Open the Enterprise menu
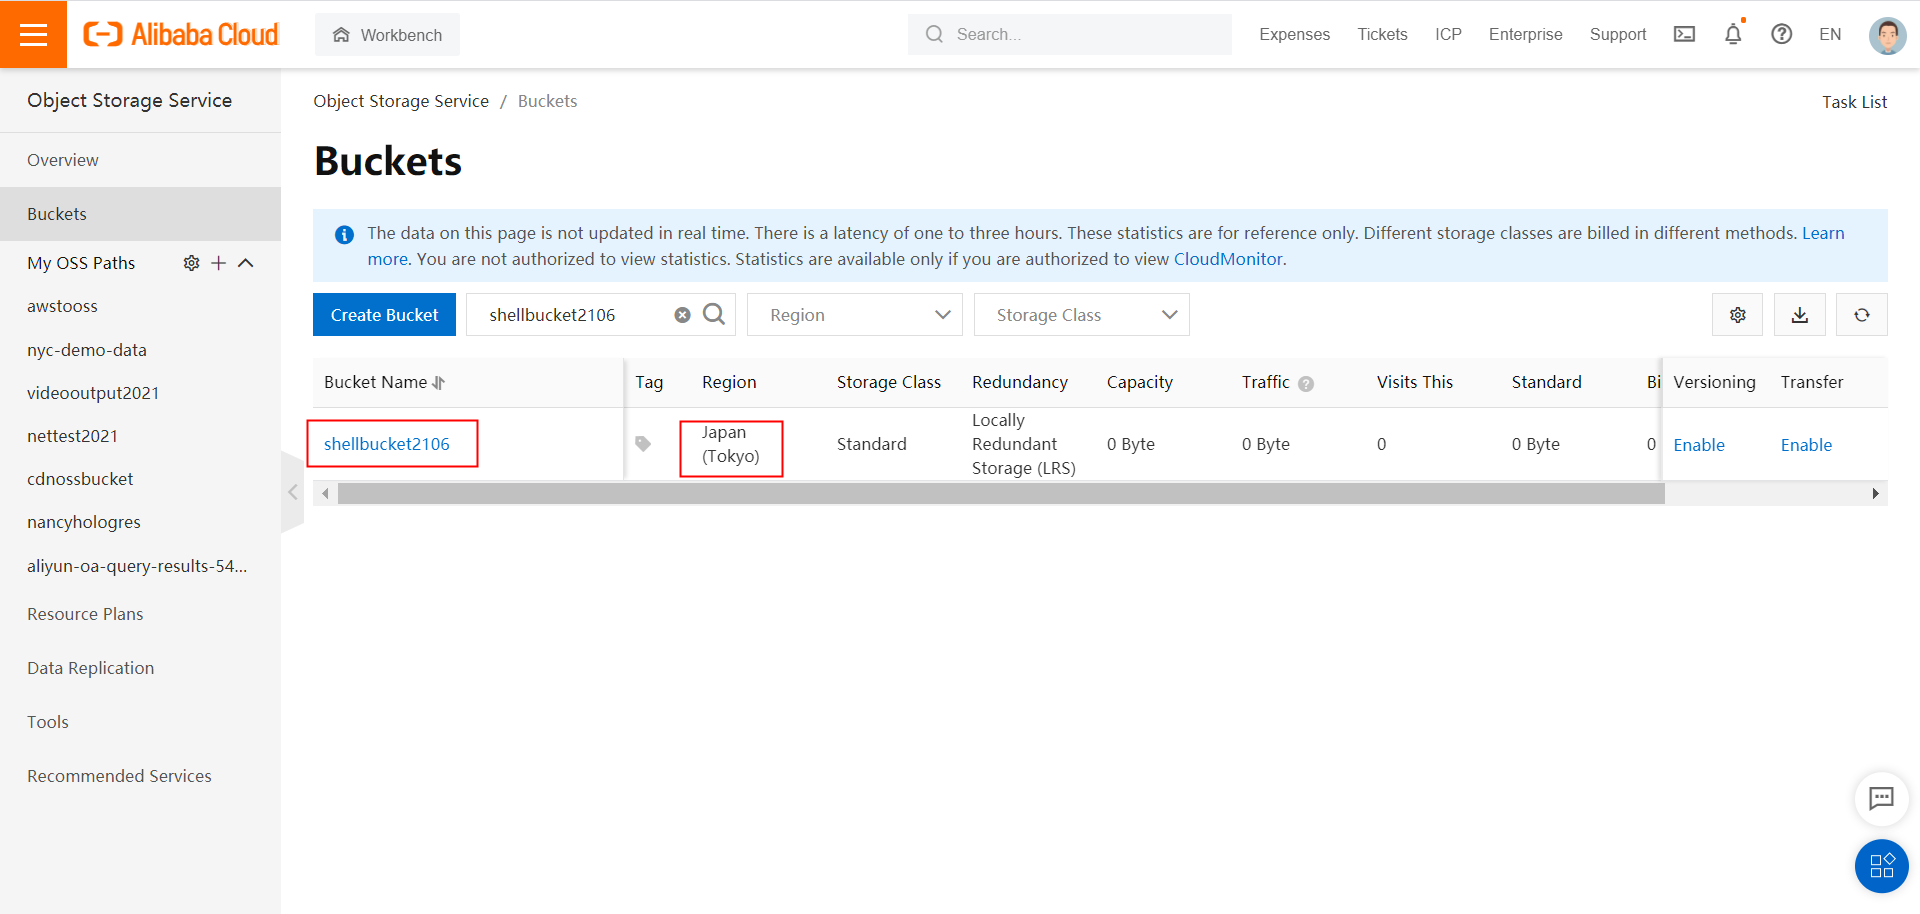The height and width of the screenshot is (914, 1920). (x=1525, y=34)
